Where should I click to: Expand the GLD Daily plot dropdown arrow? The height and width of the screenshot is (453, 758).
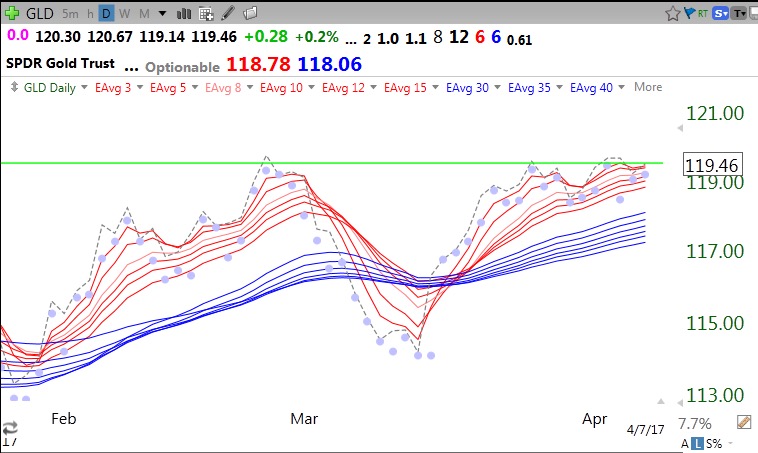click(x=84, y=88)
